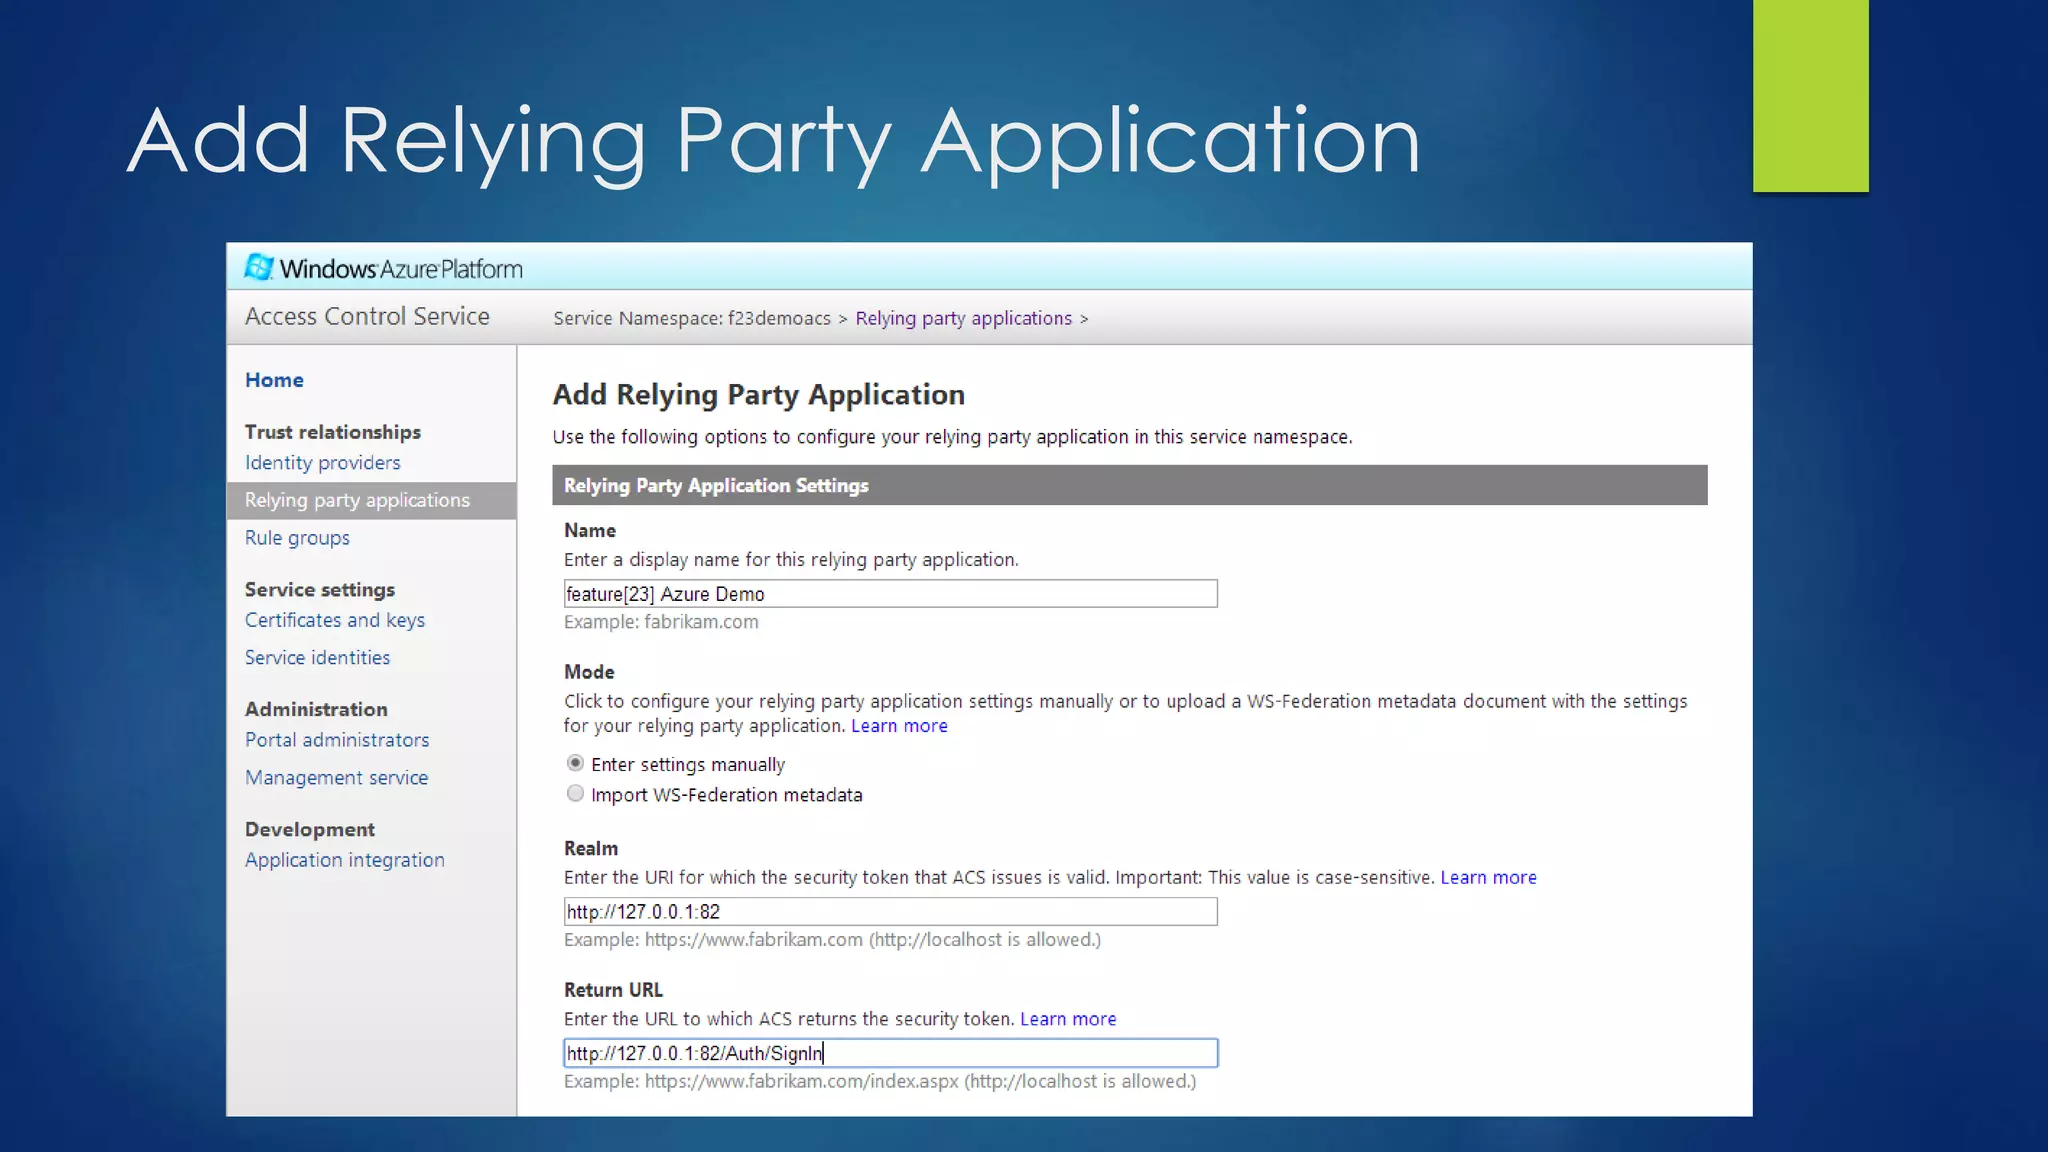Select 'Import WS-Federation metadata' radio button
The image size is (2048, 1152).
(575, 794)
